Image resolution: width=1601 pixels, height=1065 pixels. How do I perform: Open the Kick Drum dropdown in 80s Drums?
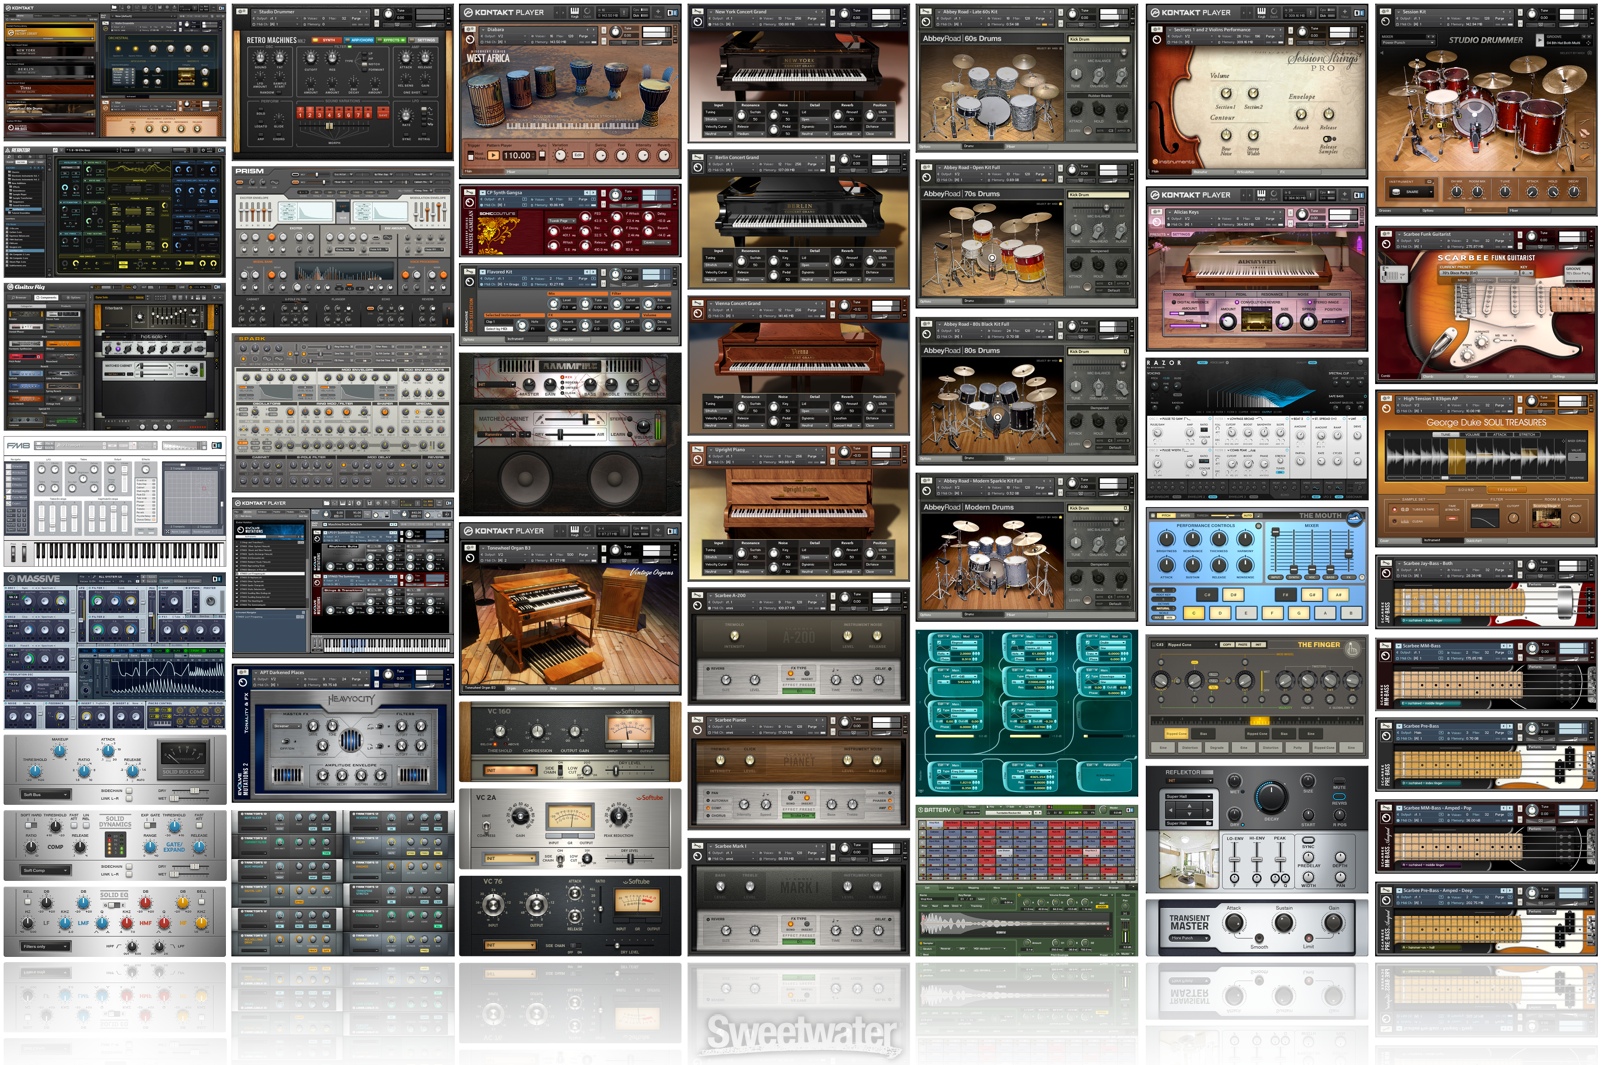tap(1099, 351)
